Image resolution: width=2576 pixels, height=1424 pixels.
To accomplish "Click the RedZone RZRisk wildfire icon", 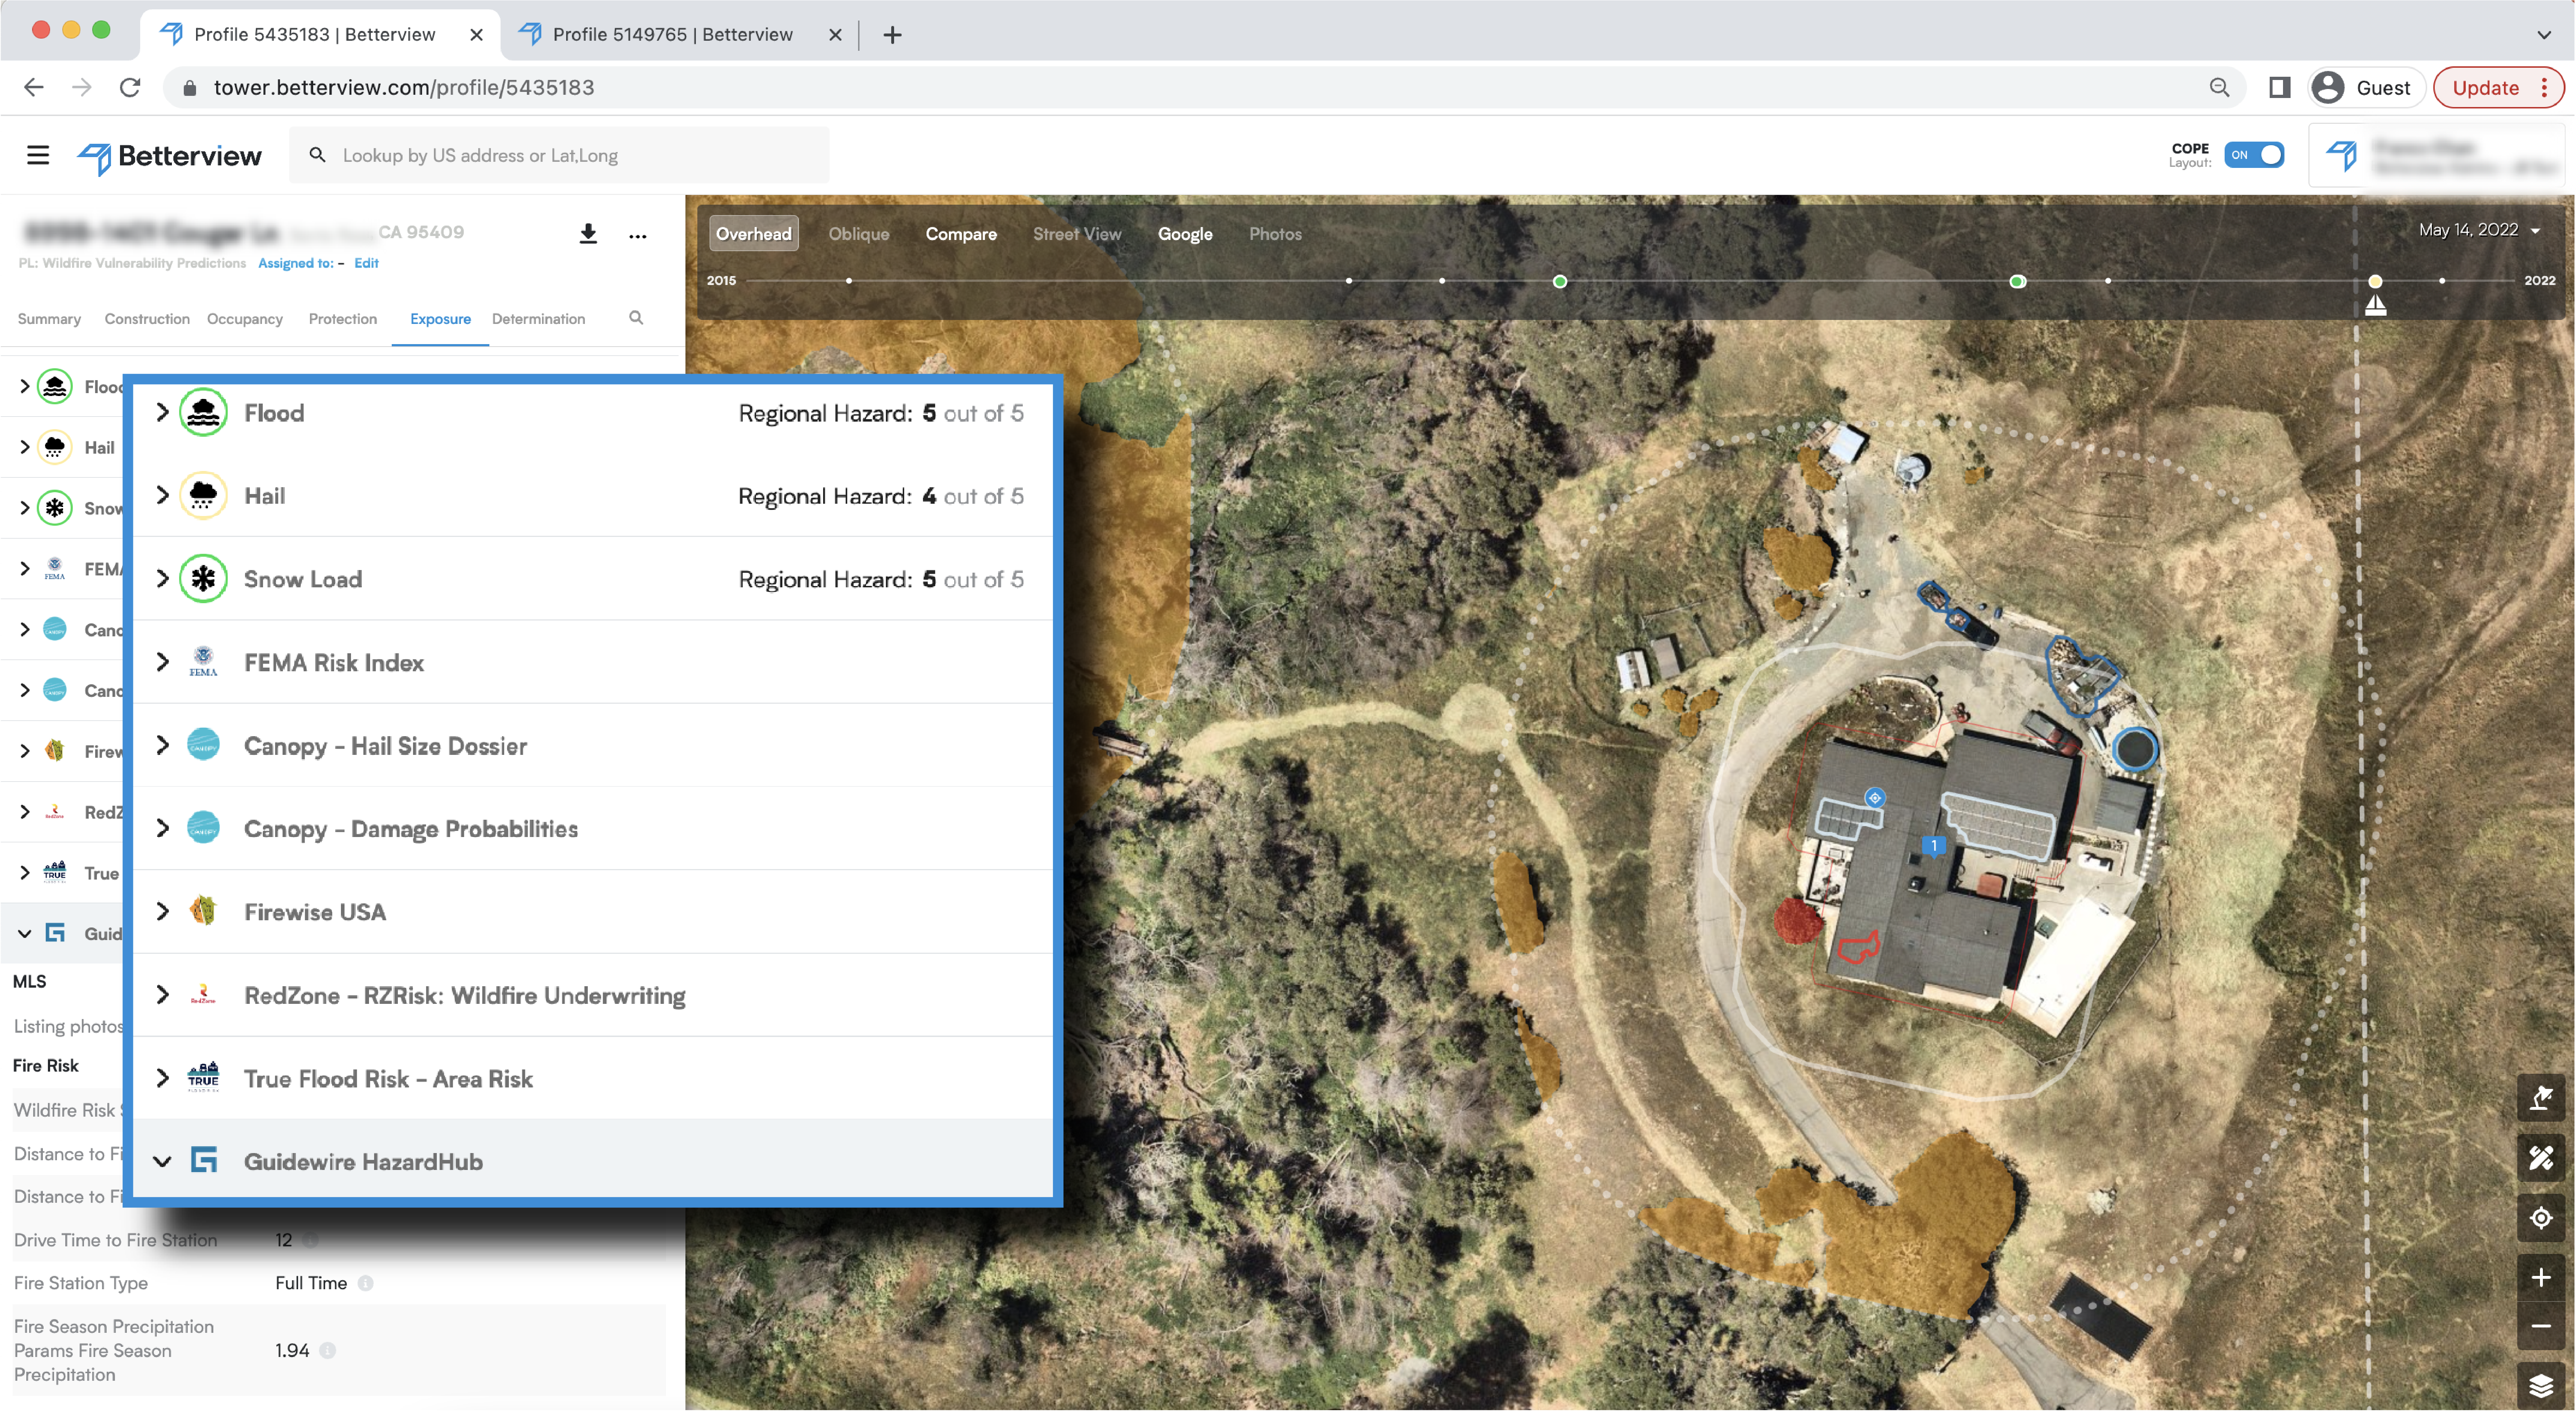I will click(205, 994).
